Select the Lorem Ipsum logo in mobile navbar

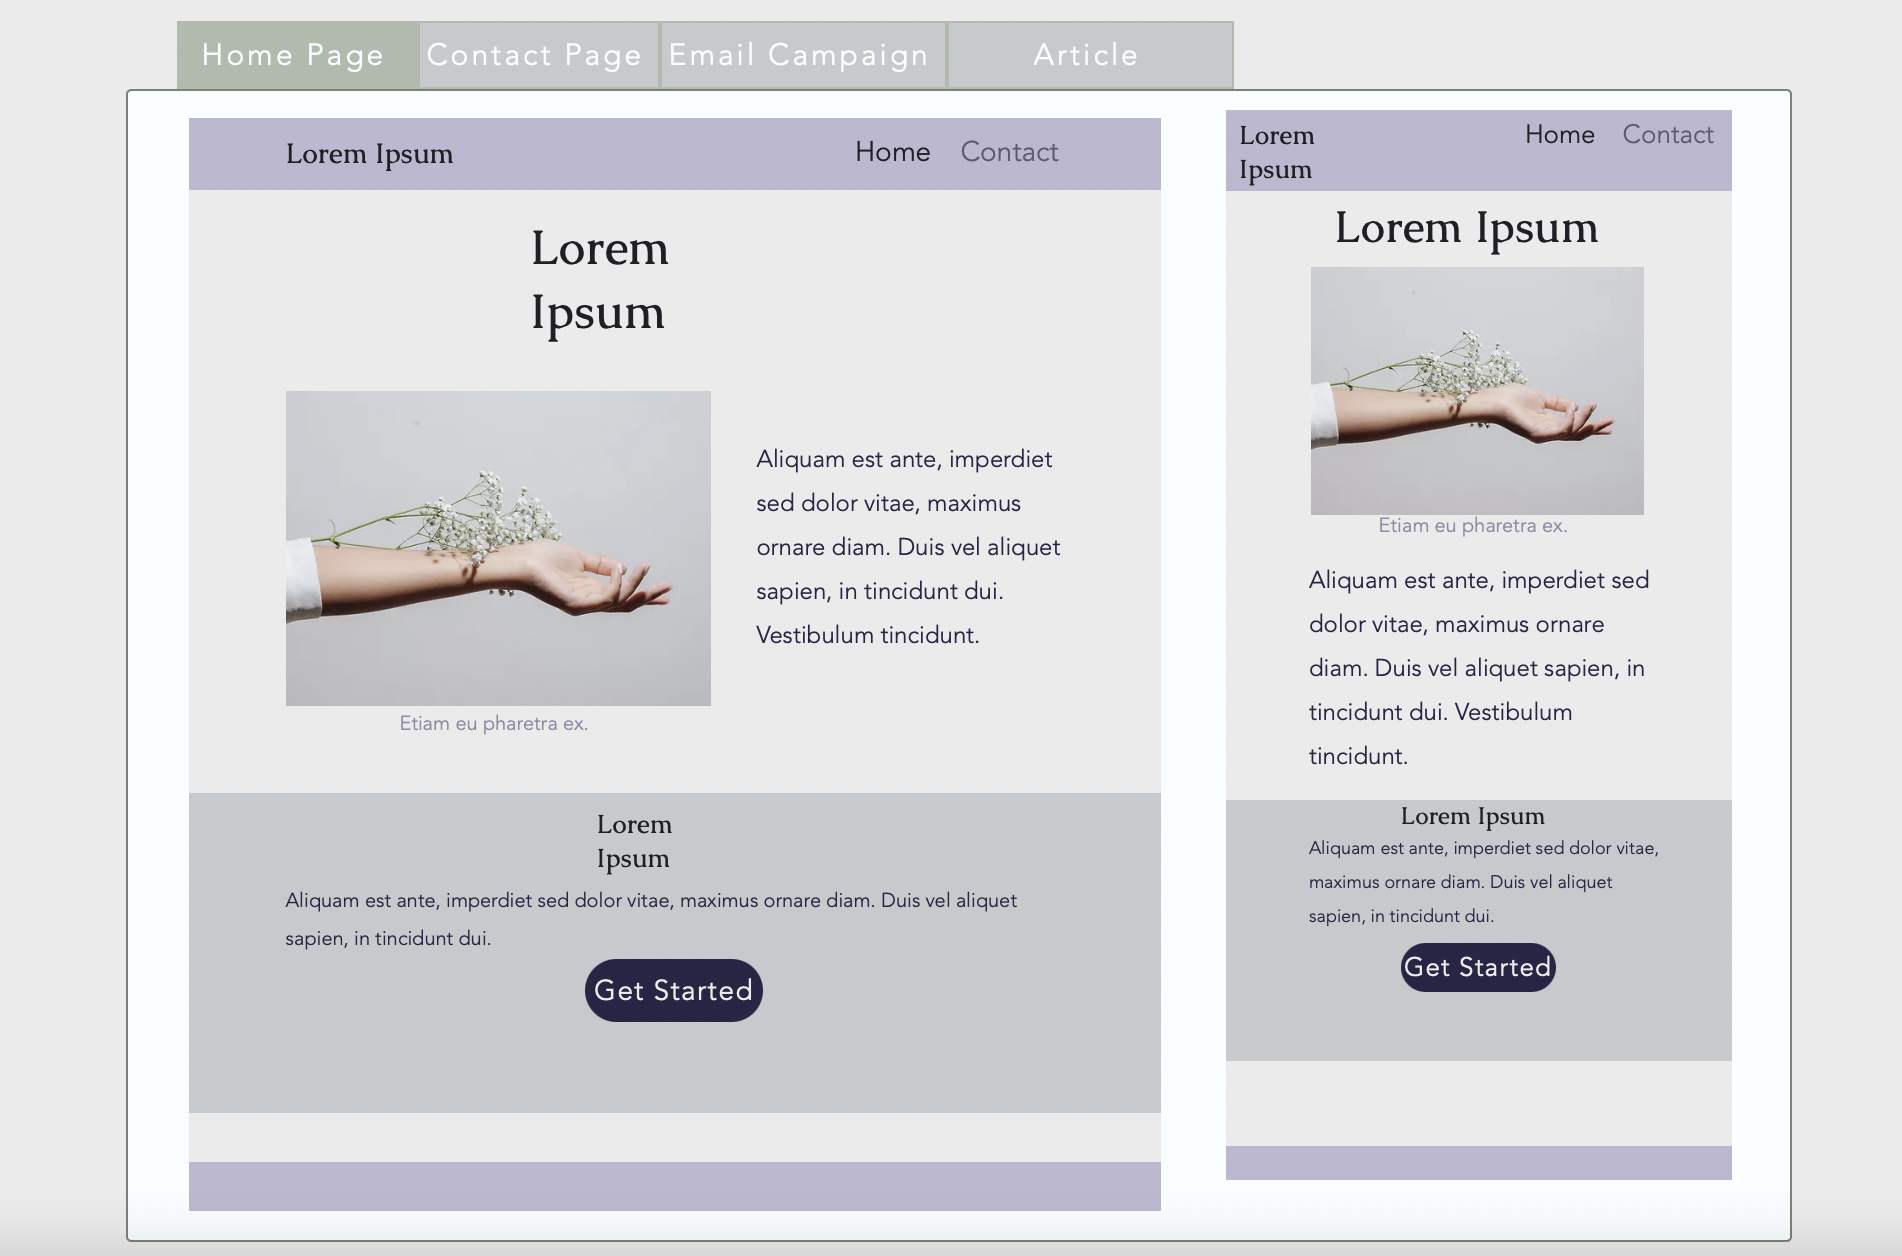1276,151
